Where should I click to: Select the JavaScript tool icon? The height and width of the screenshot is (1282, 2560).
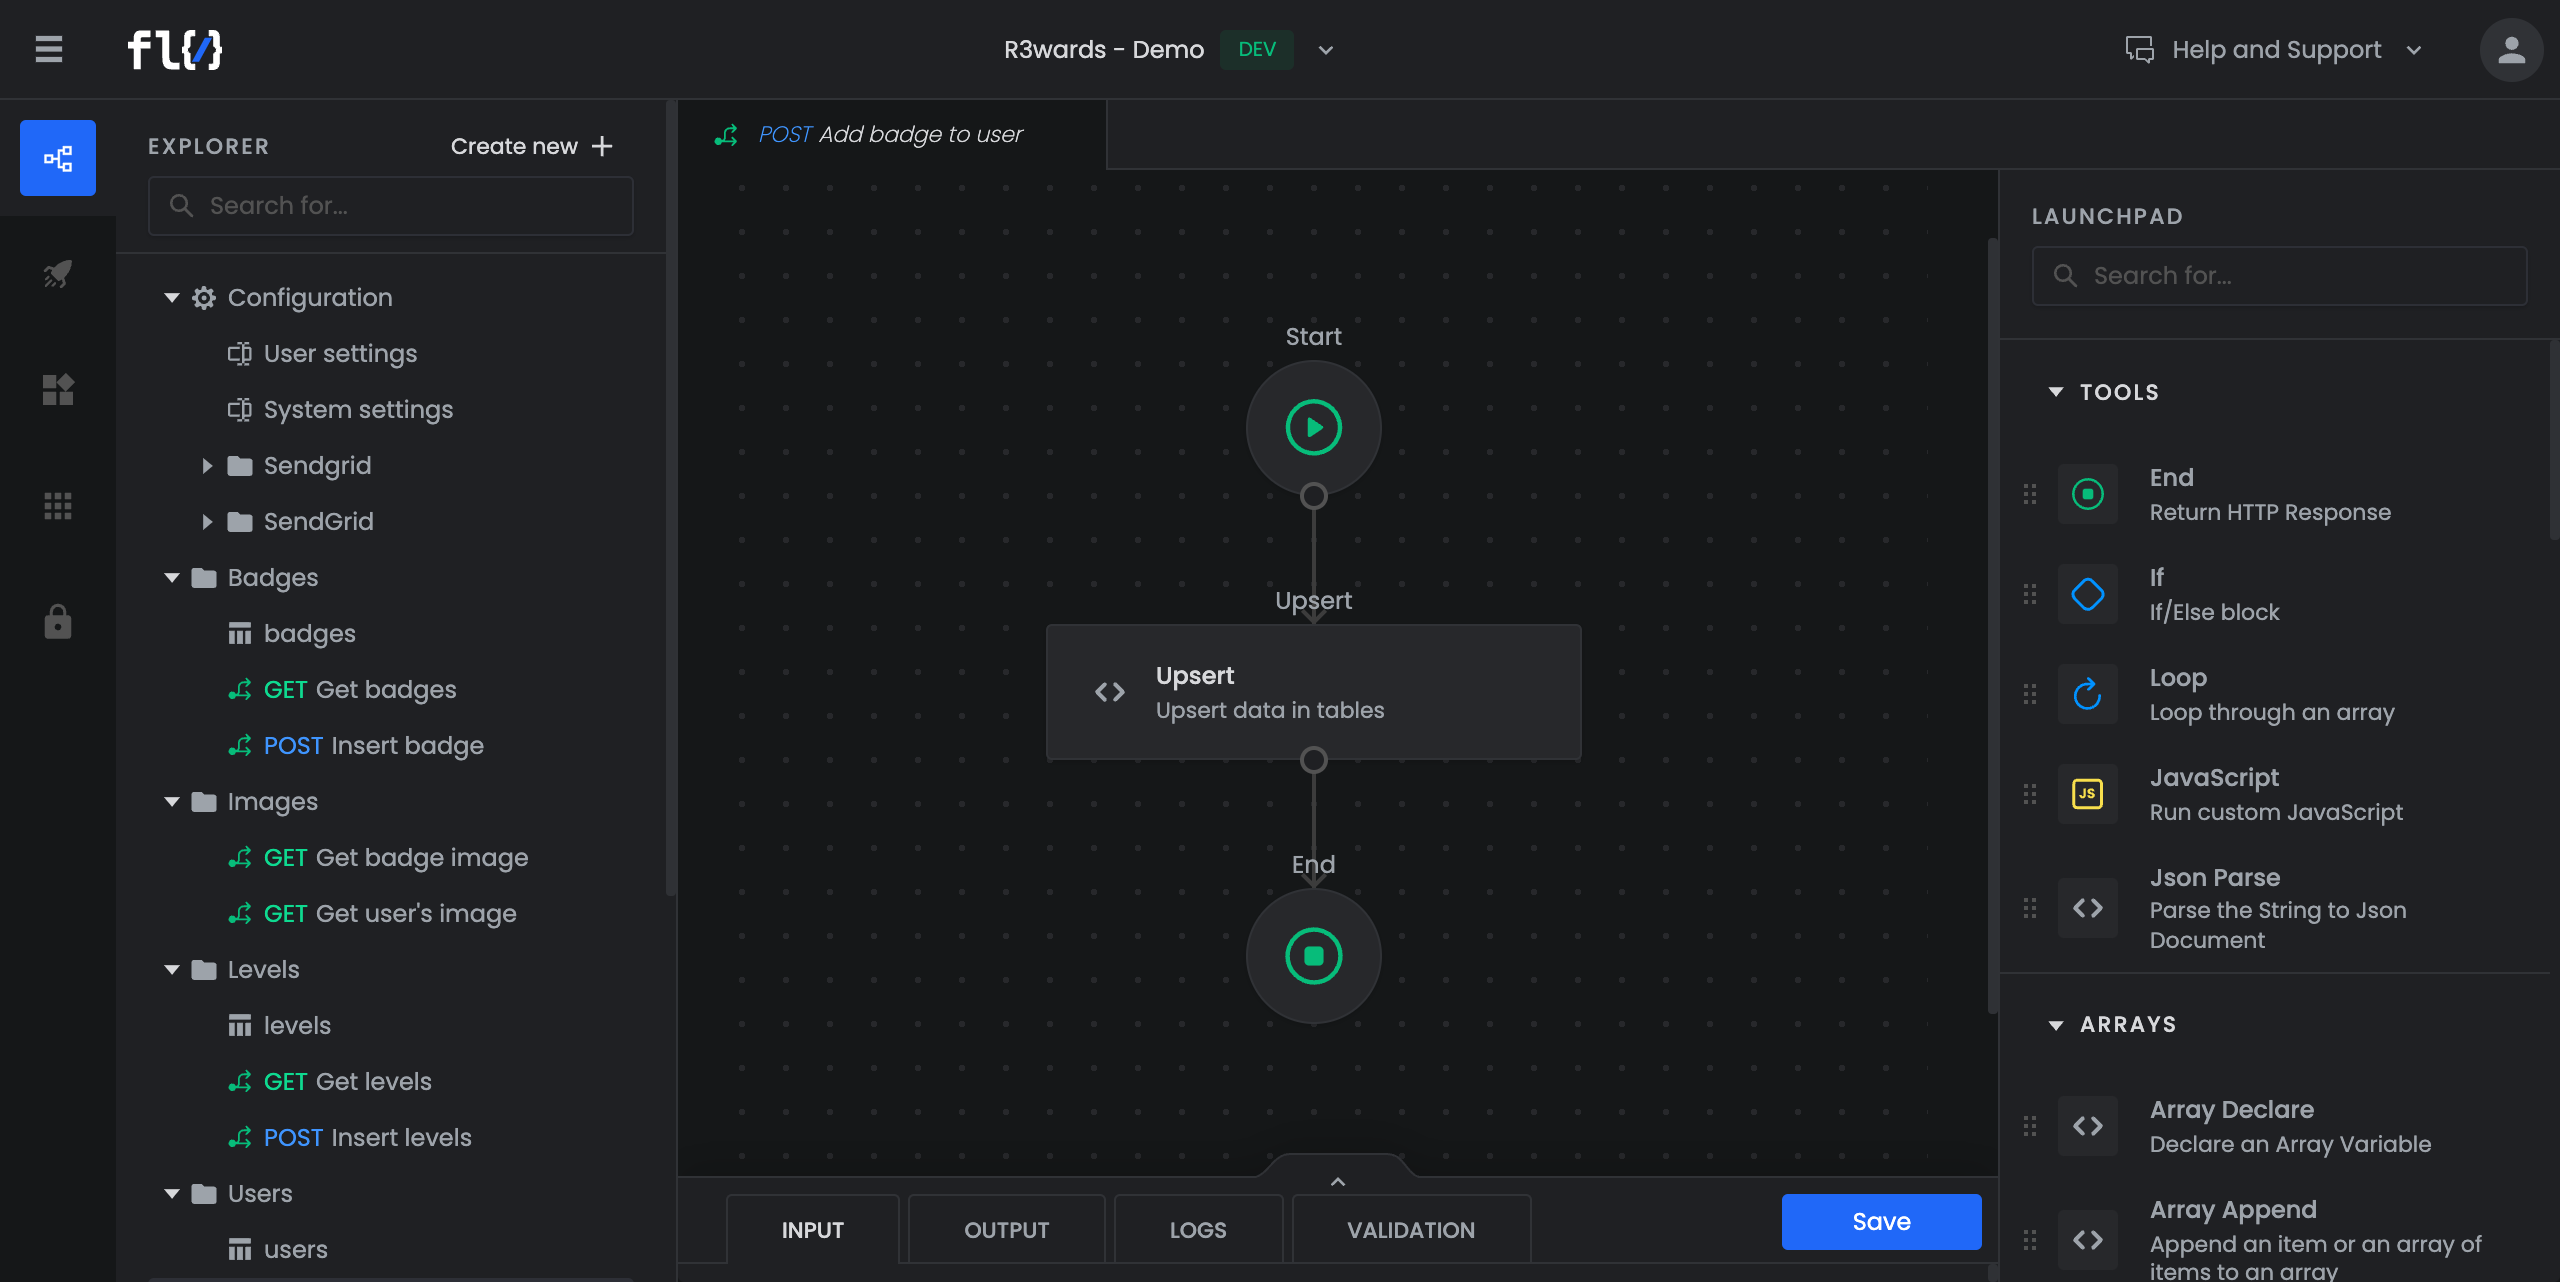[2088, 794]
